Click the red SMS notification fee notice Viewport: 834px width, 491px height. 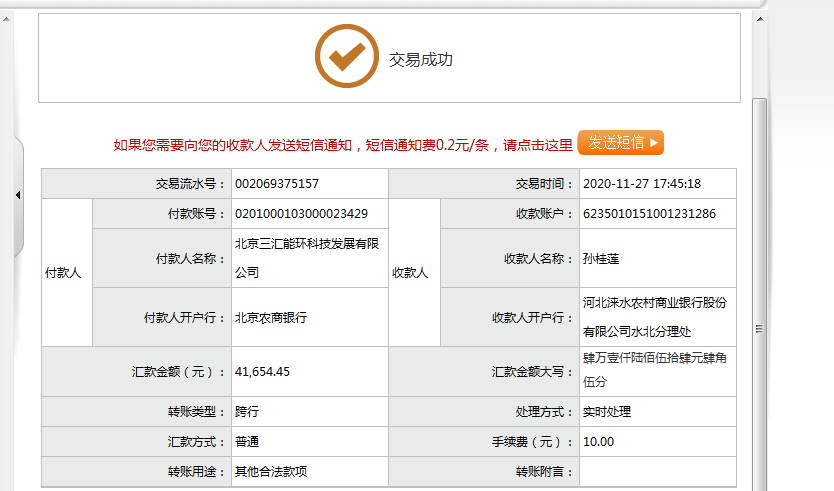[343, 145]
